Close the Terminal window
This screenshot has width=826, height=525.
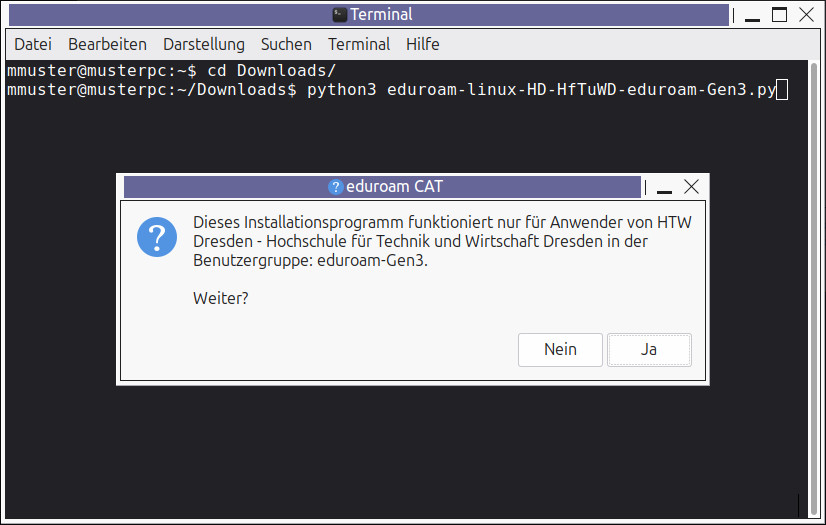[807, 15]
